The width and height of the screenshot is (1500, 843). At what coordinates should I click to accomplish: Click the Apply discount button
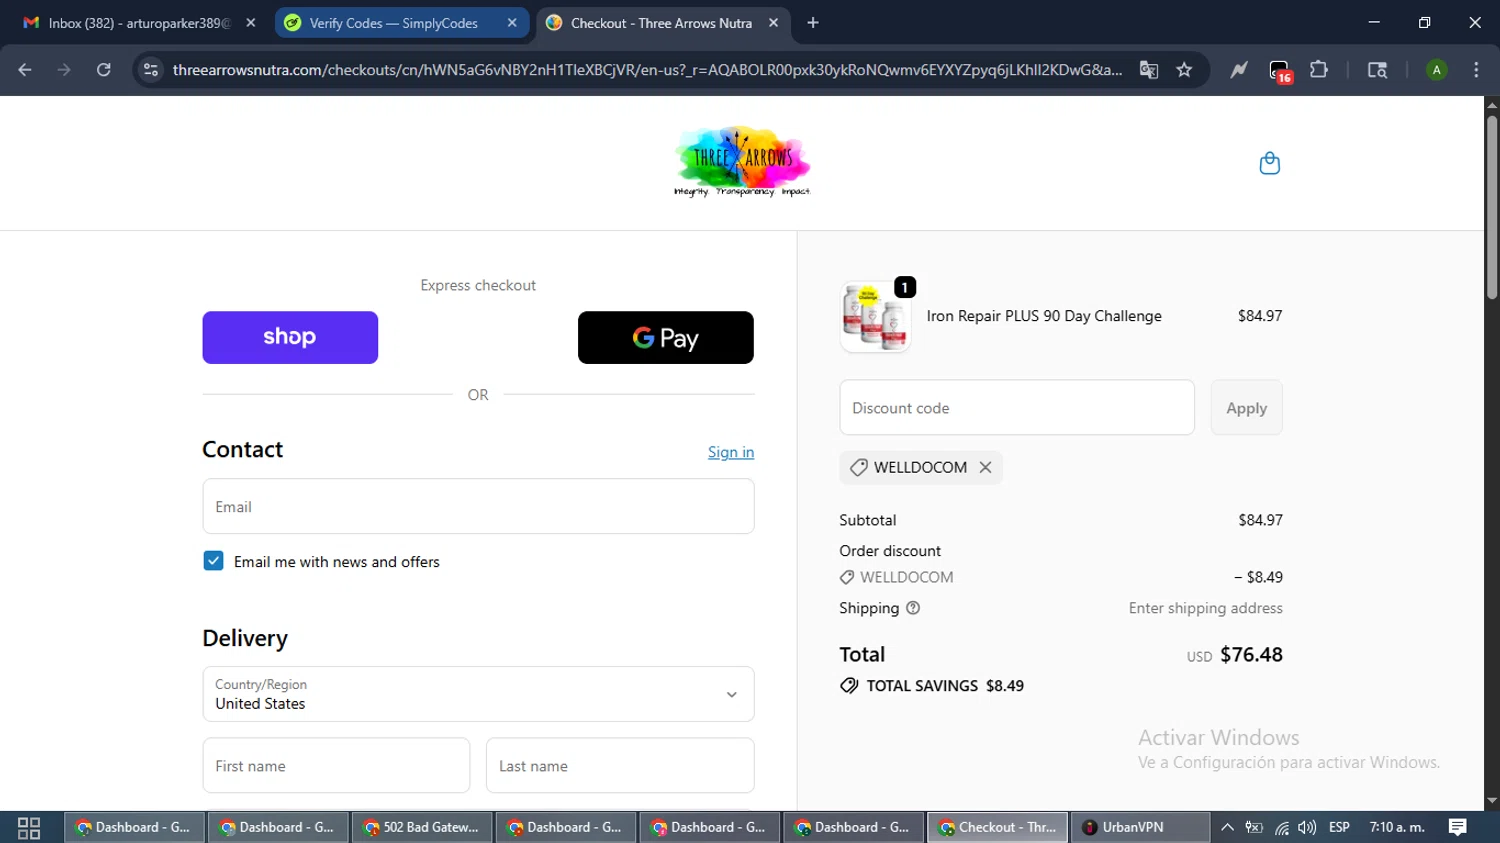point(1246,408)
